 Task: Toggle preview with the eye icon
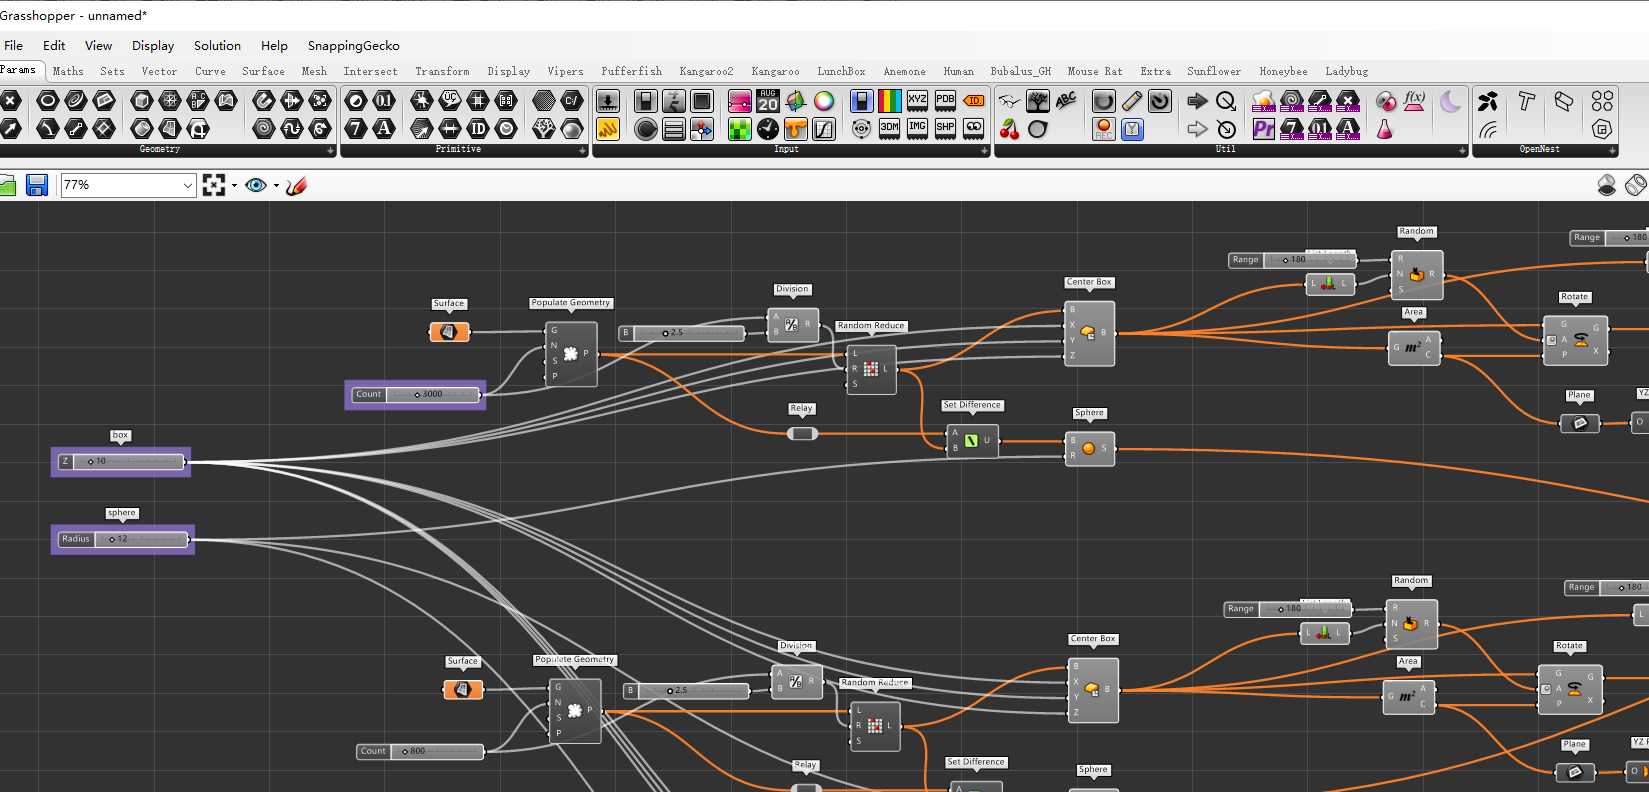point(256,185)
